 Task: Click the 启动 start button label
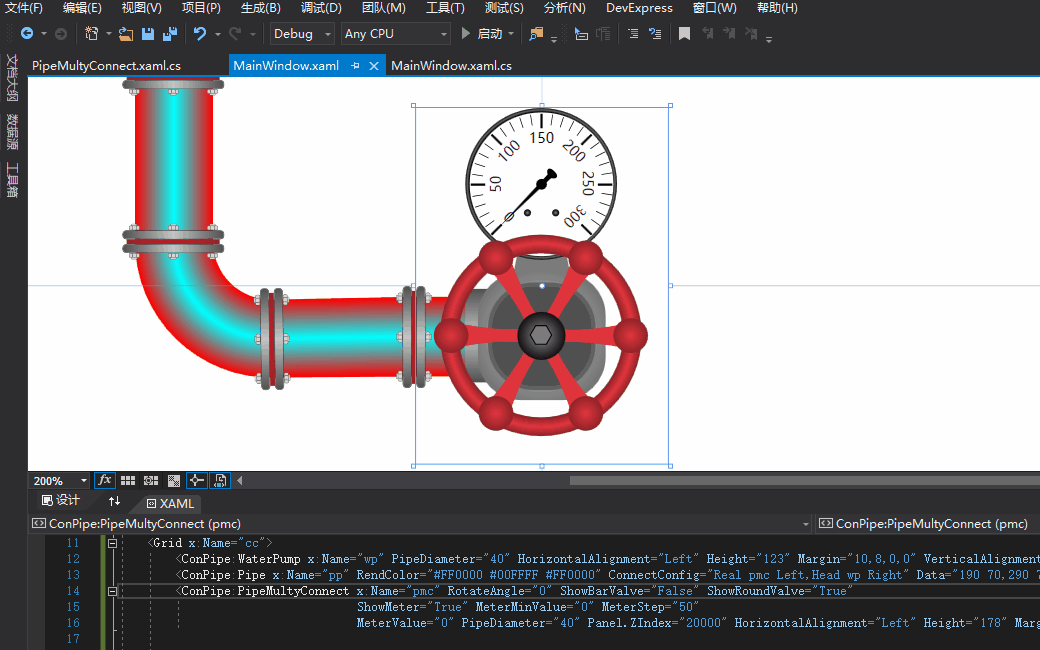pyautogui.click(x=490, y=34)
